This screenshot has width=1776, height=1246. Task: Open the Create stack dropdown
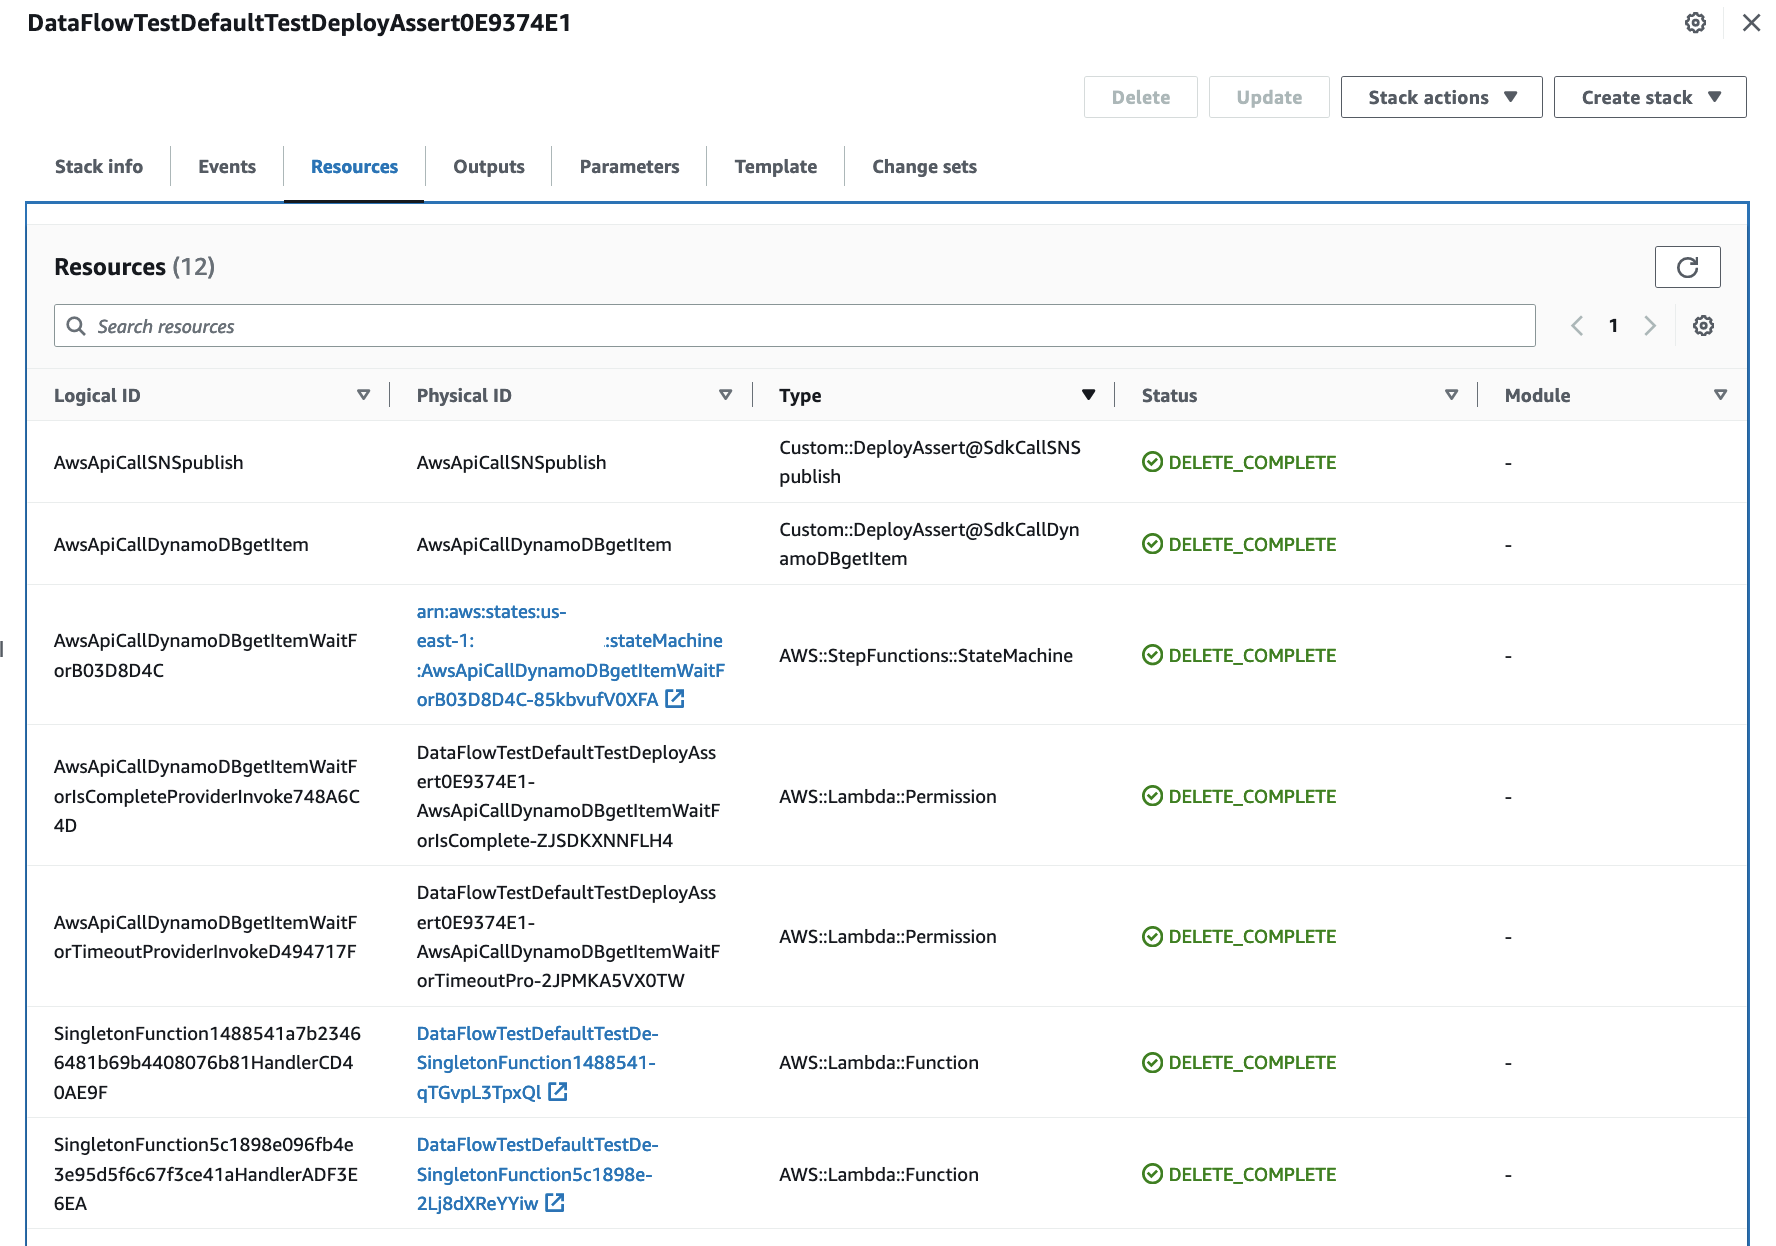click(x=1648, y=97)
